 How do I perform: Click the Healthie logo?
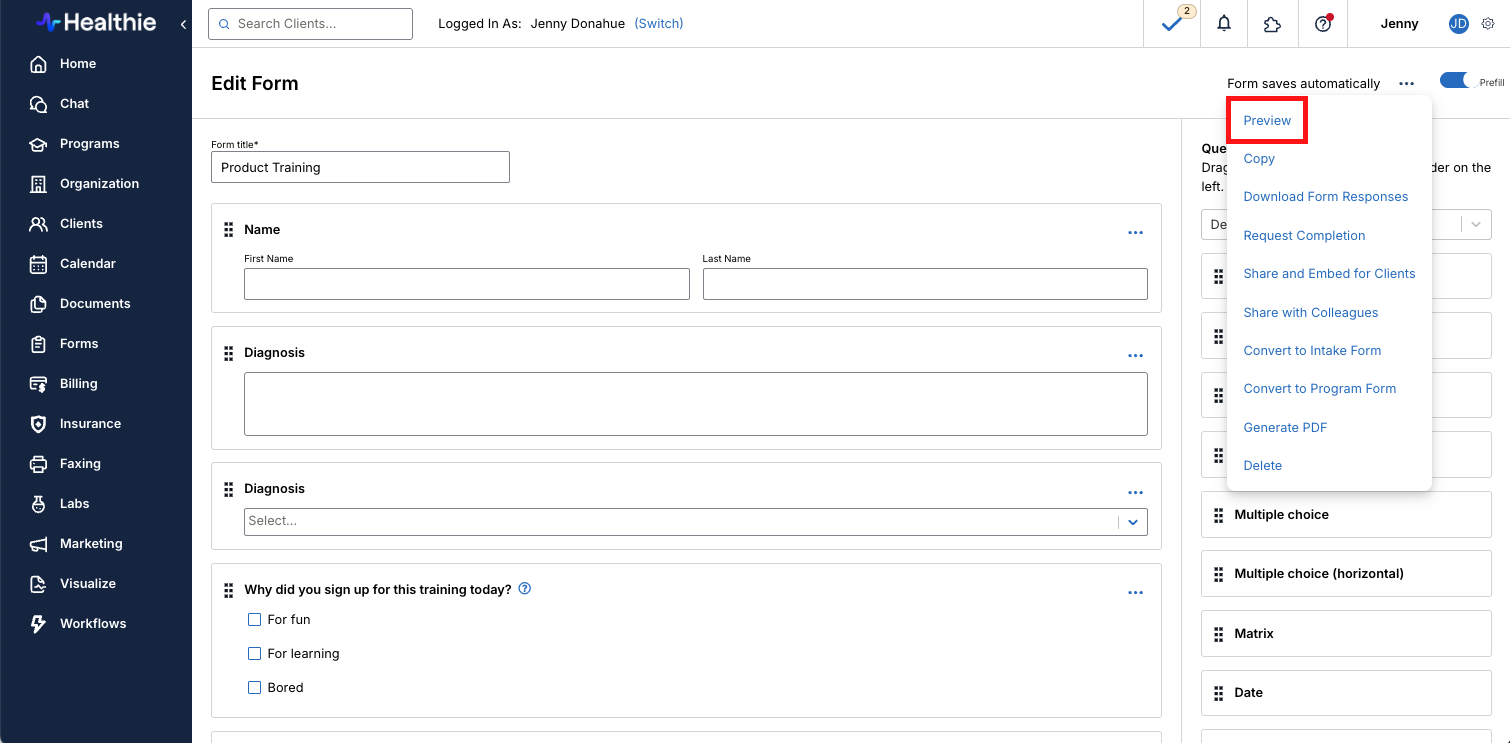96,22
